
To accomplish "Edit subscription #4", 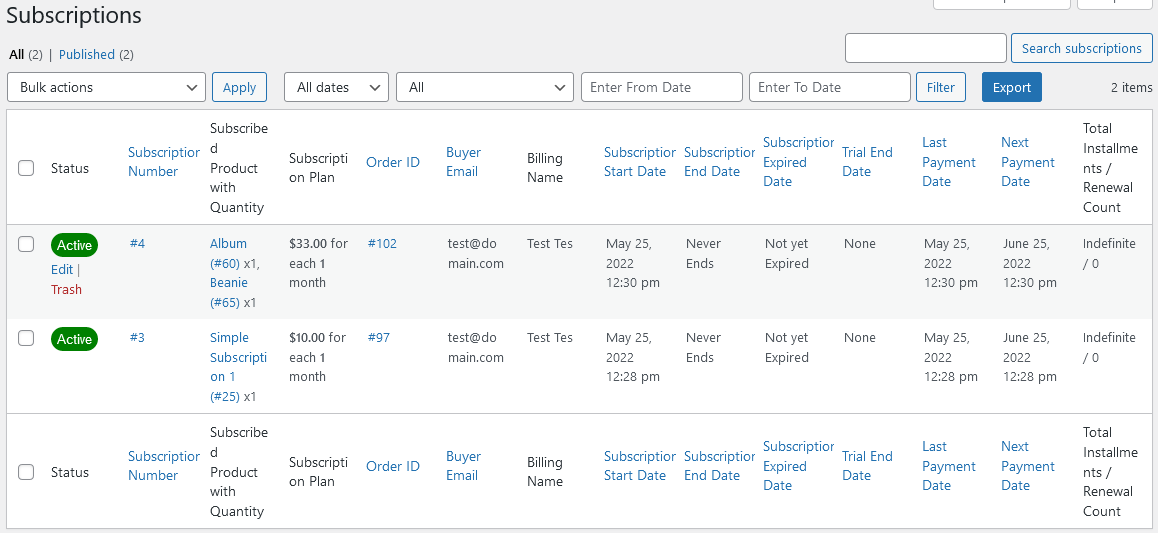I will tap(62, 269).
